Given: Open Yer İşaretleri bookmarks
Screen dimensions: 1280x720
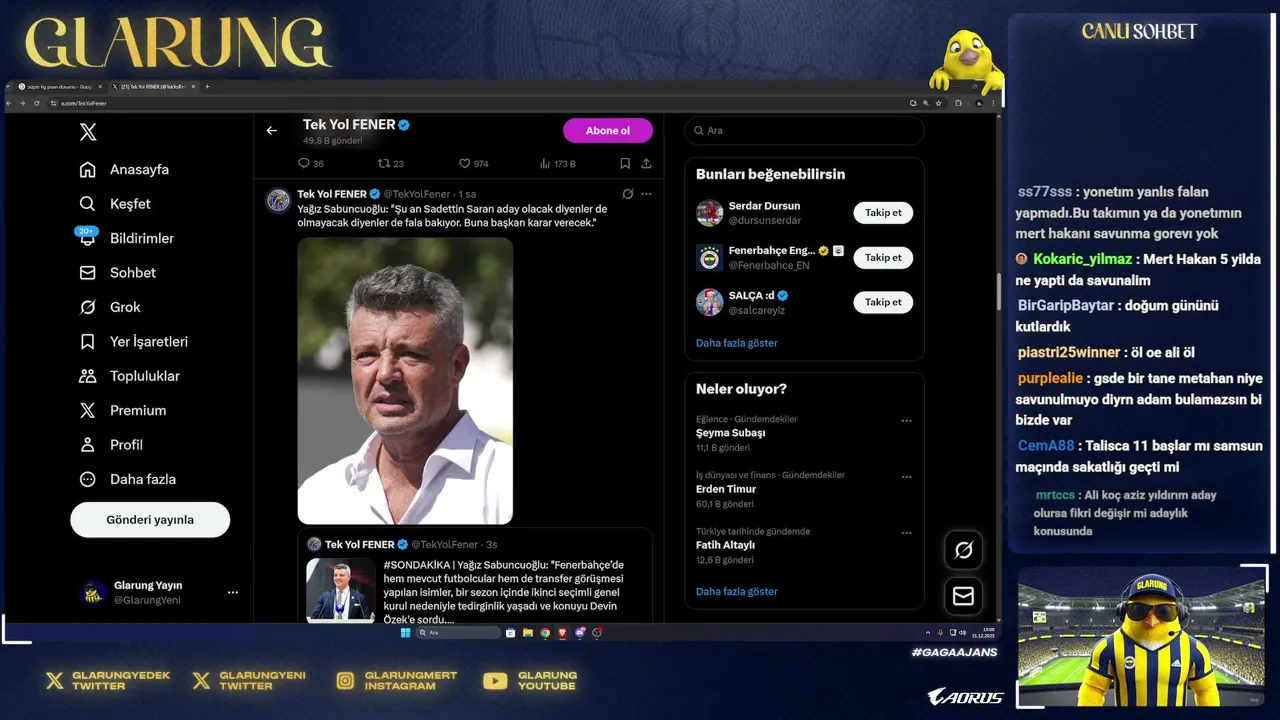Looking at the screenshot, I should click(134, 342).
